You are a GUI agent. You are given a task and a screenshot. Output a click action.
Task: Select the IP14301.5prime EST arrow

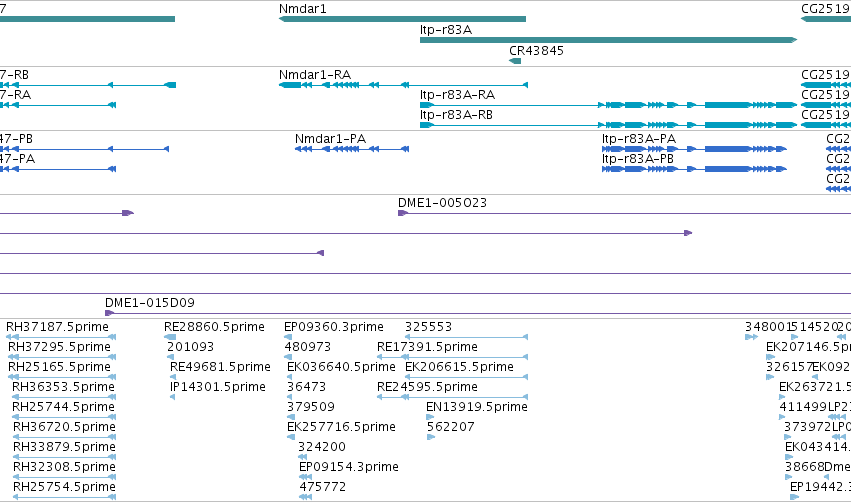tap(172, 397)
